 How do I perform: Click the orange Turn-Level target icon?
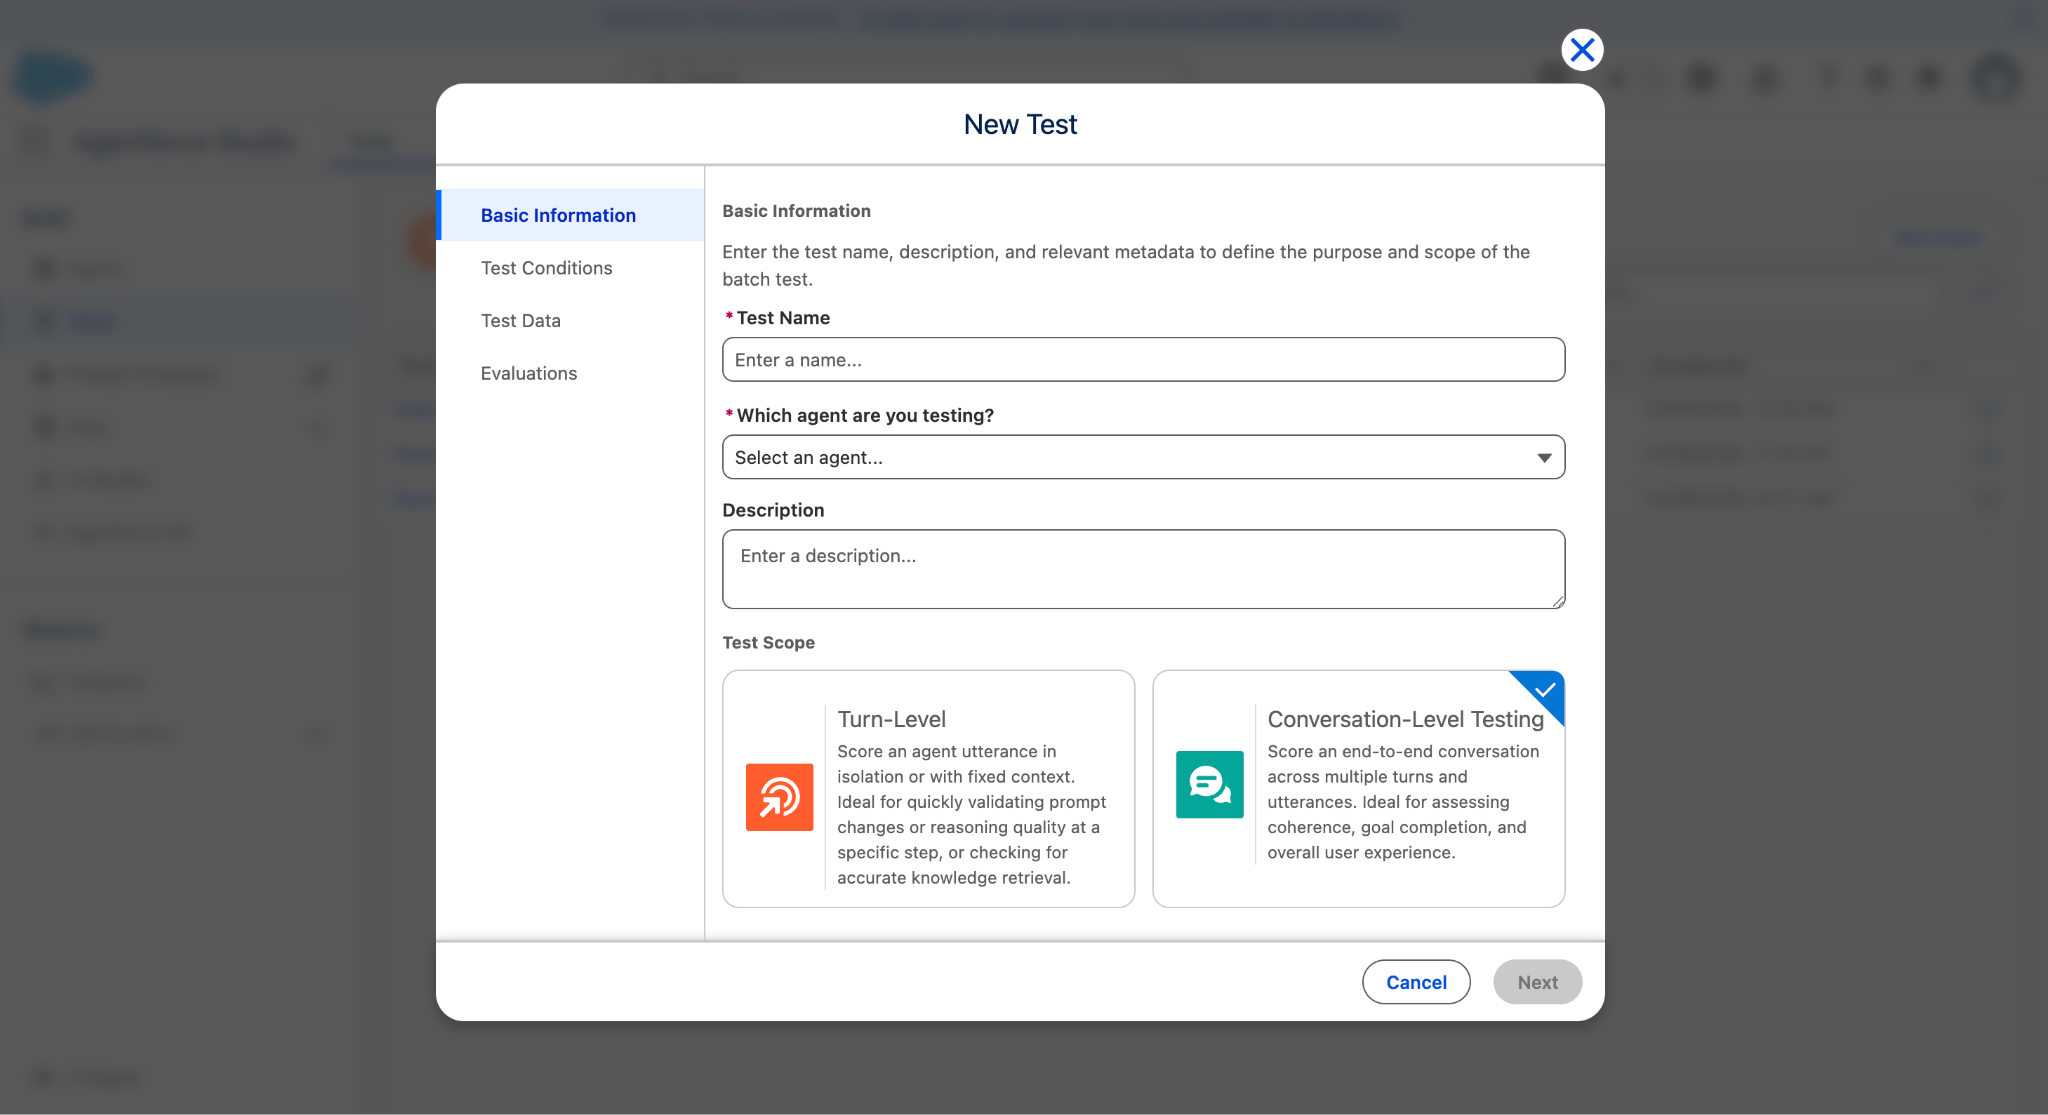click(779, 797)
